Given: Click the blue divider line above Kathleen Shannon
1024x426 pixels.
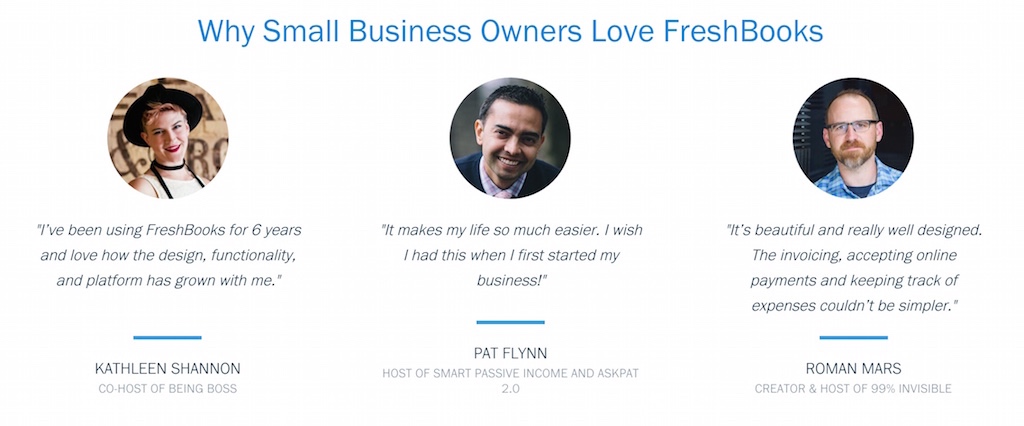Looking at the screenshot, I should coord(168,337).
